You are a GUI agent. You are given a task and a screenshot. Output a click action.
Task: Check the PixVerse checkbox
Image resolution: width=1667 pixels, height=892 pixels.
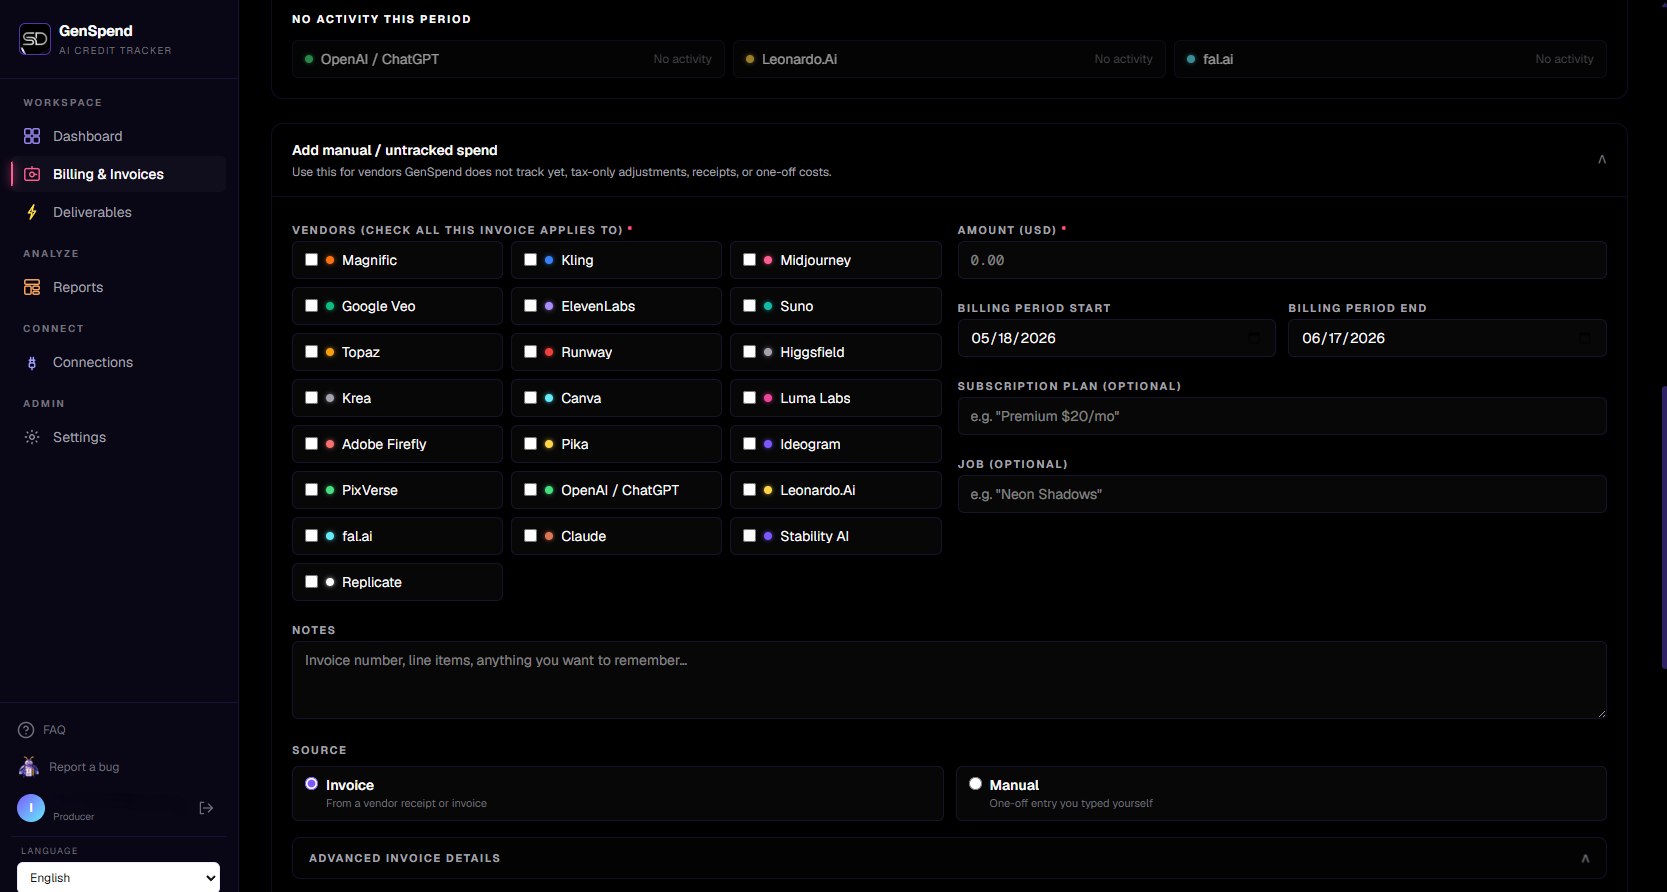(x=311, y=490)
